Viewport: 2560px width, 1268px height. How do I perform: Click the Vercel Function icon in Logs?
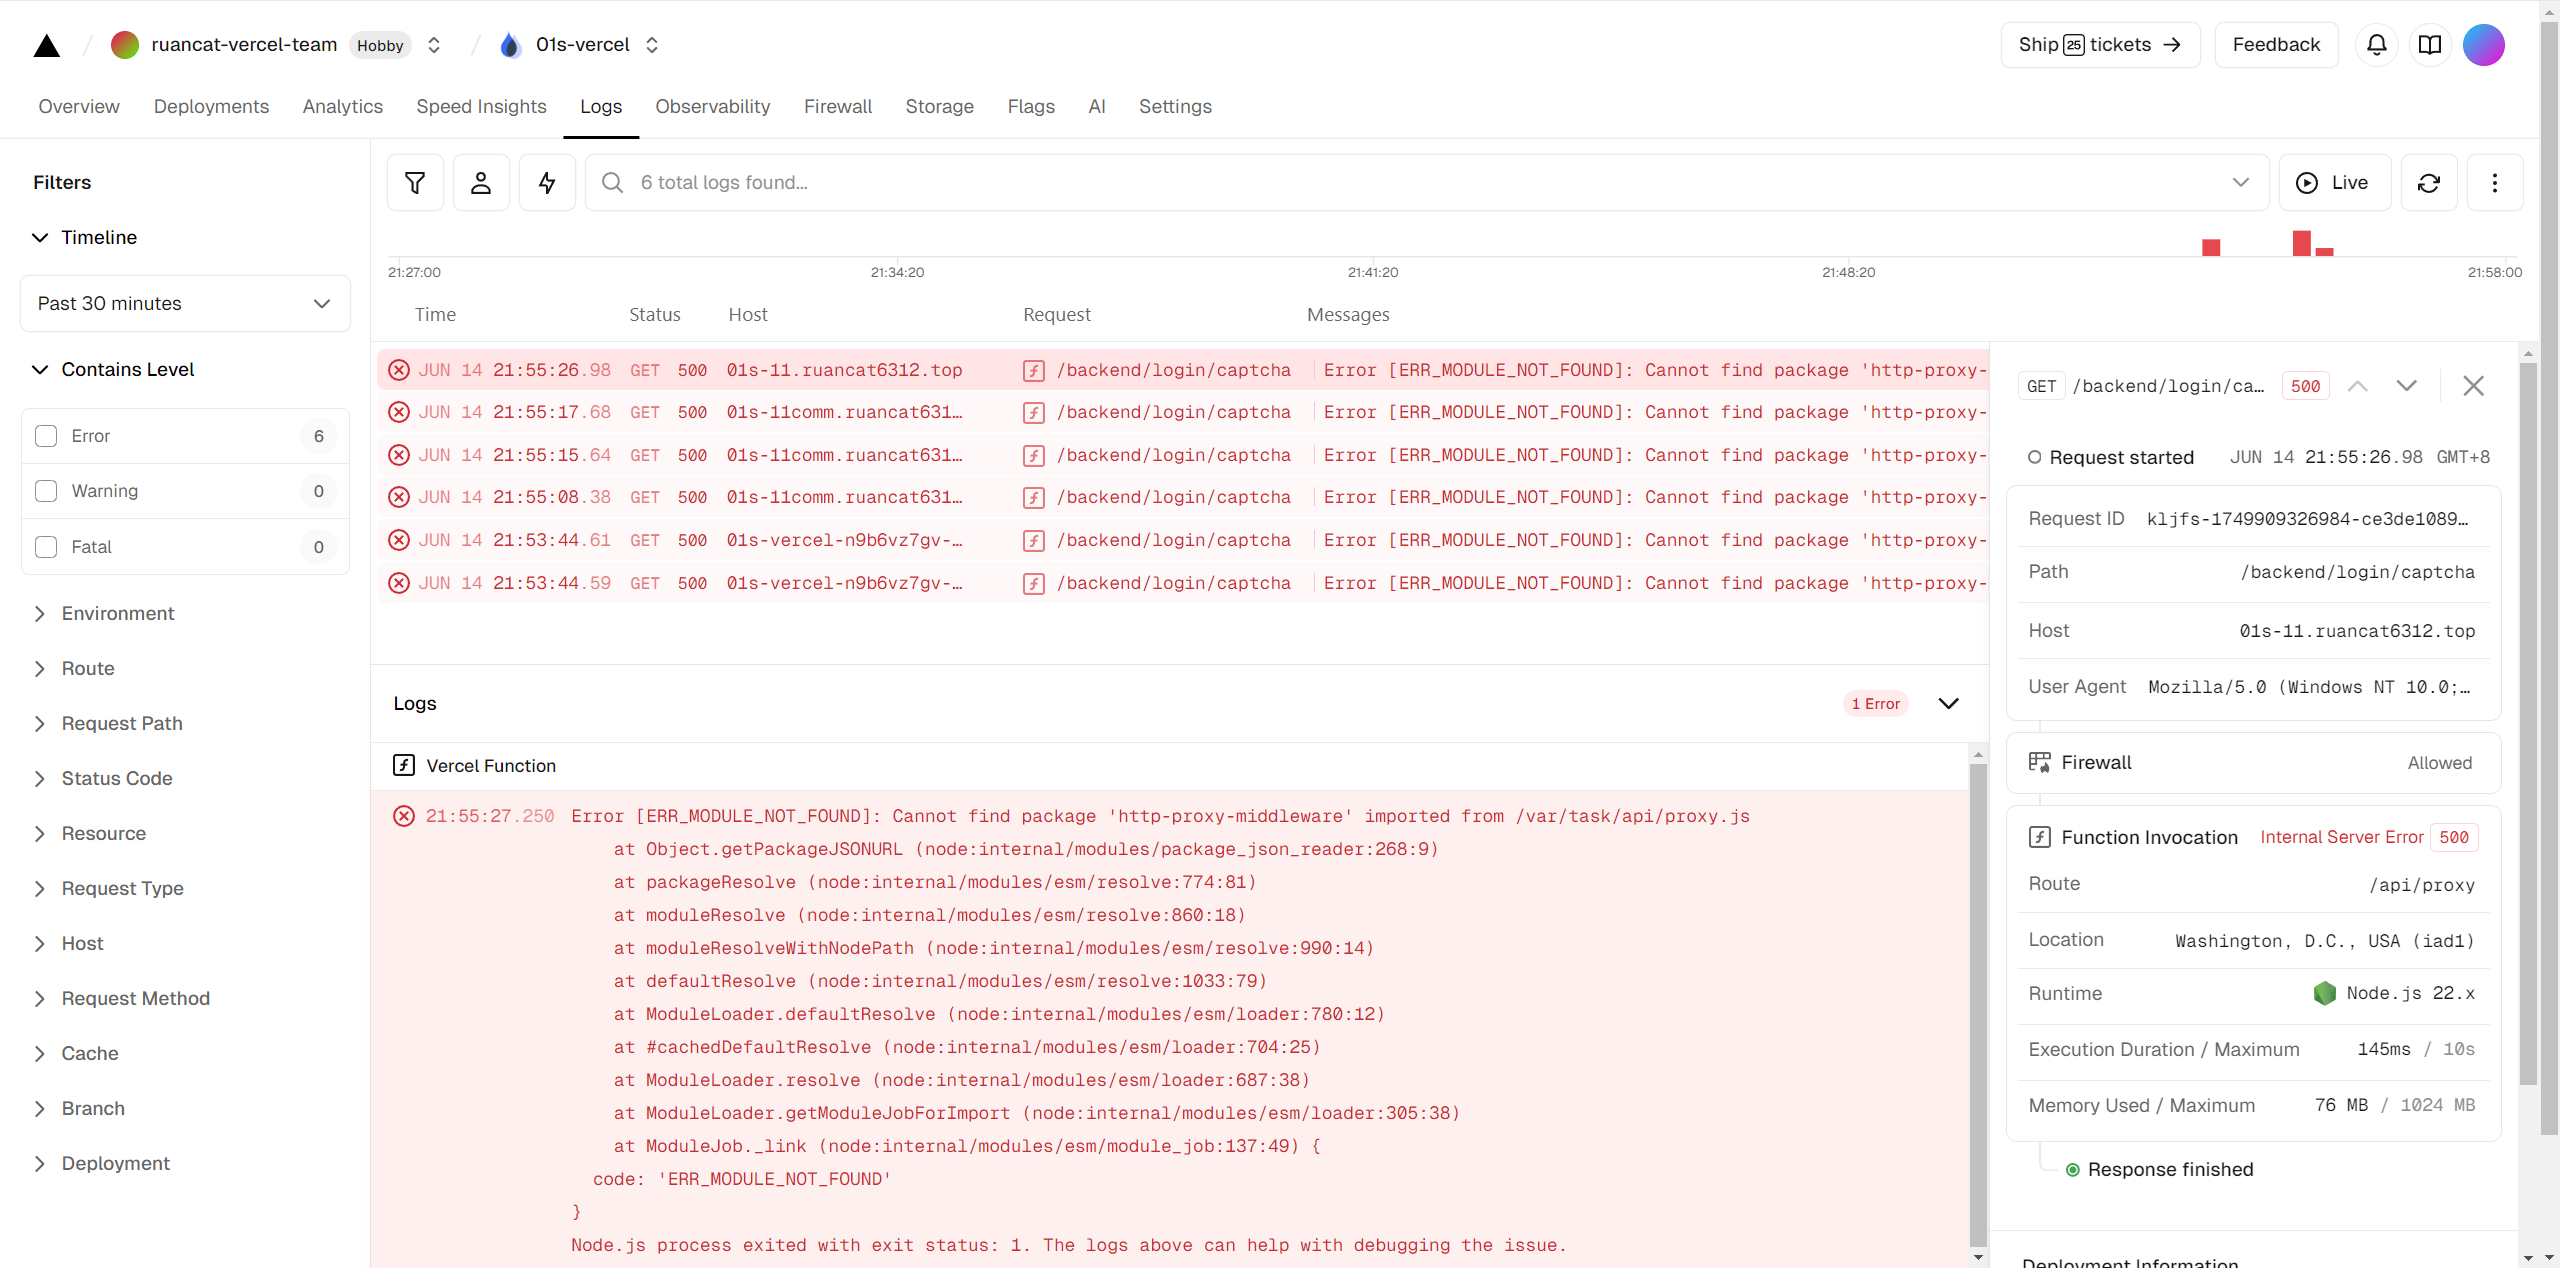click(404, 765)
